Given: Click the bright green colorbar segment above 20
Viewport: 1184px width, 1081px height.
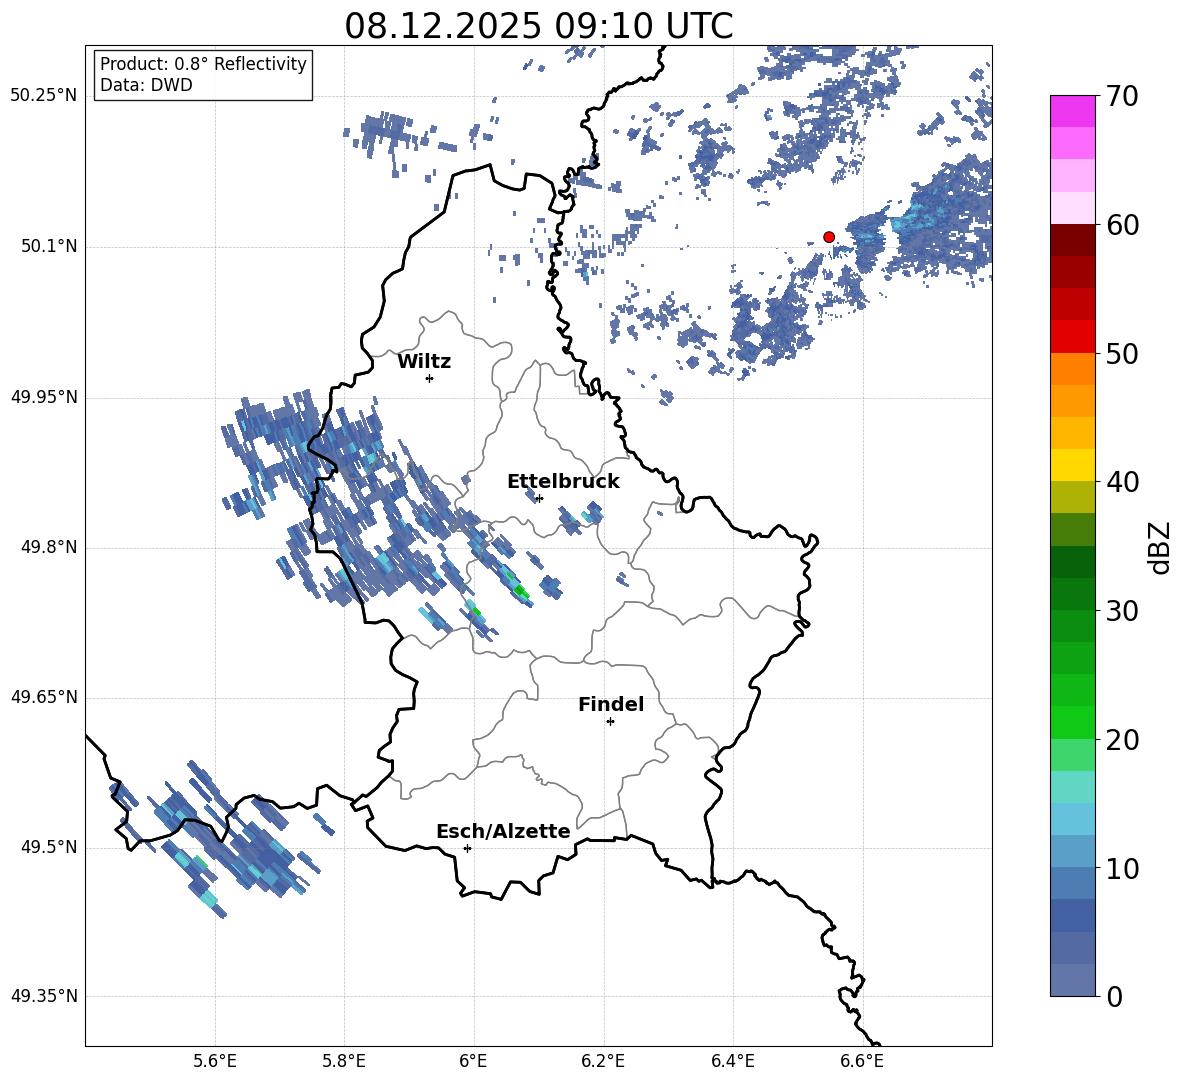Looking at the screenshot, I should pyautogui.click(x=1072, y=722).
